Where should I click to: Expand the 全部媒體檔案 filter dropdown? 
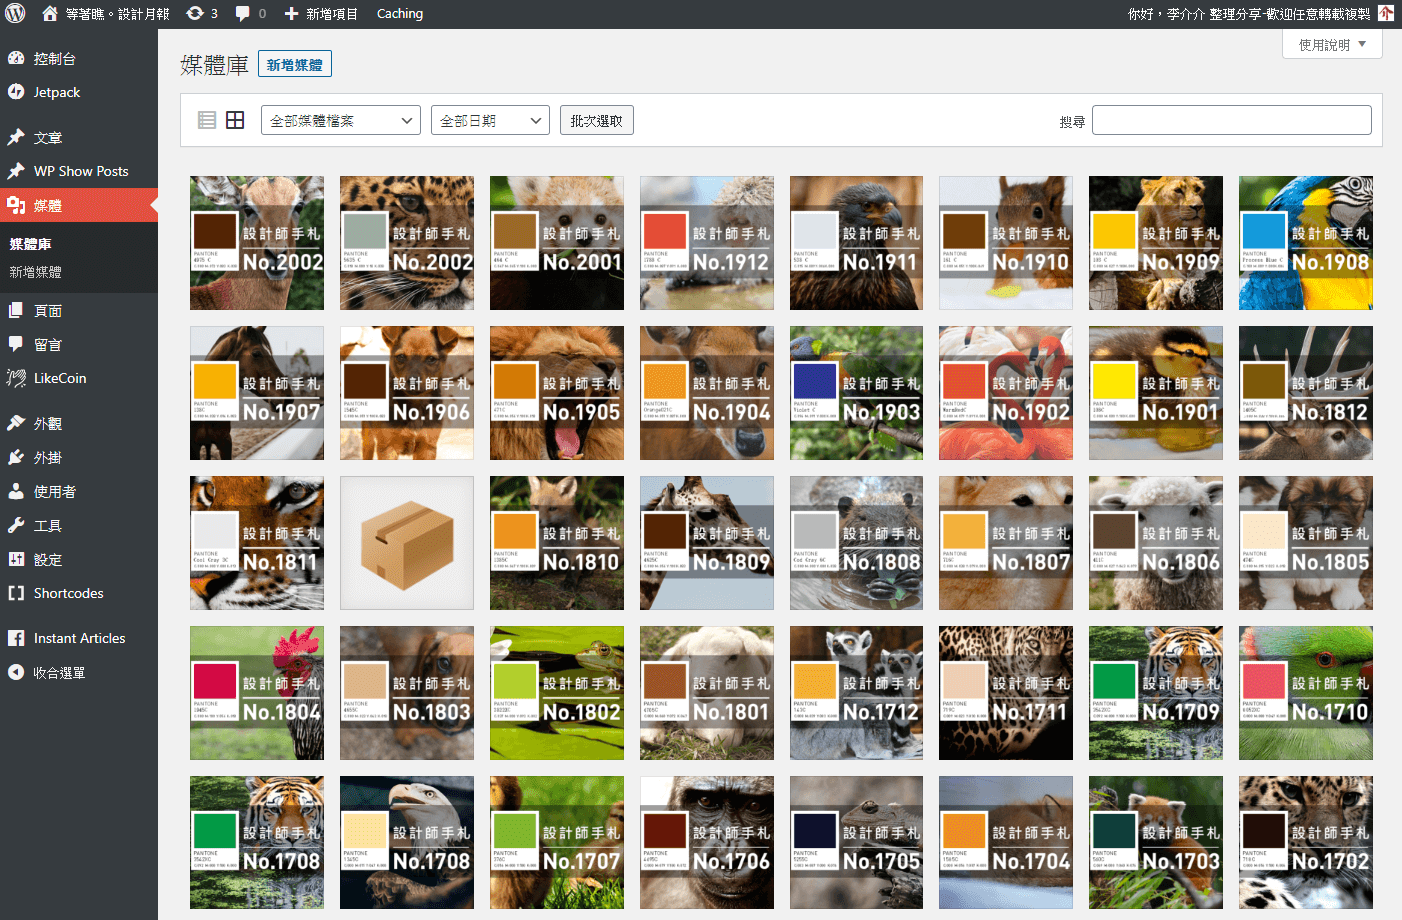tap(340, 121)
